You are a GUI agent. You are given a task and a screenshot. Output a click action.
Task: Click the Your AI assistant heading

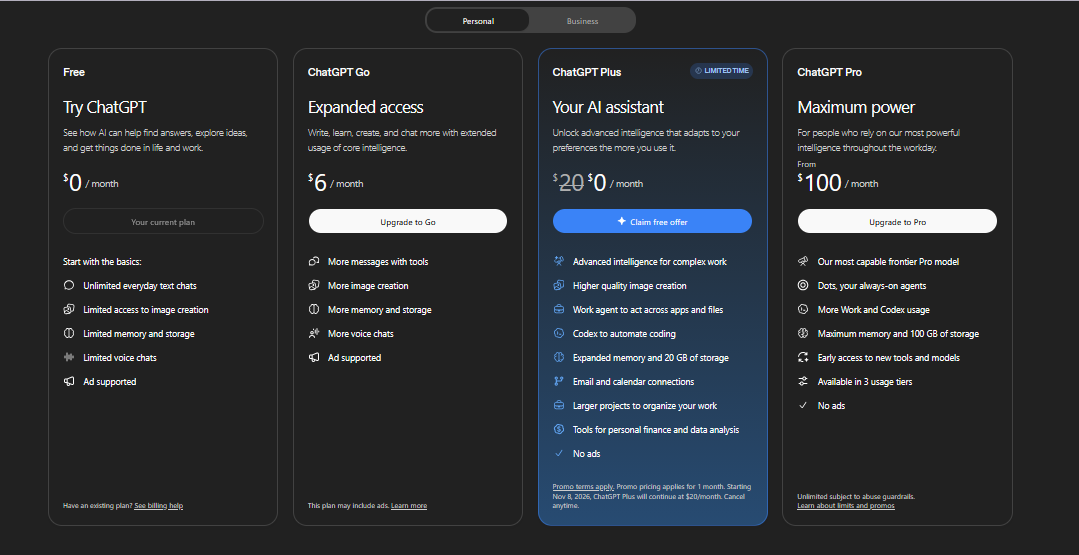click(x=608, y=107)
